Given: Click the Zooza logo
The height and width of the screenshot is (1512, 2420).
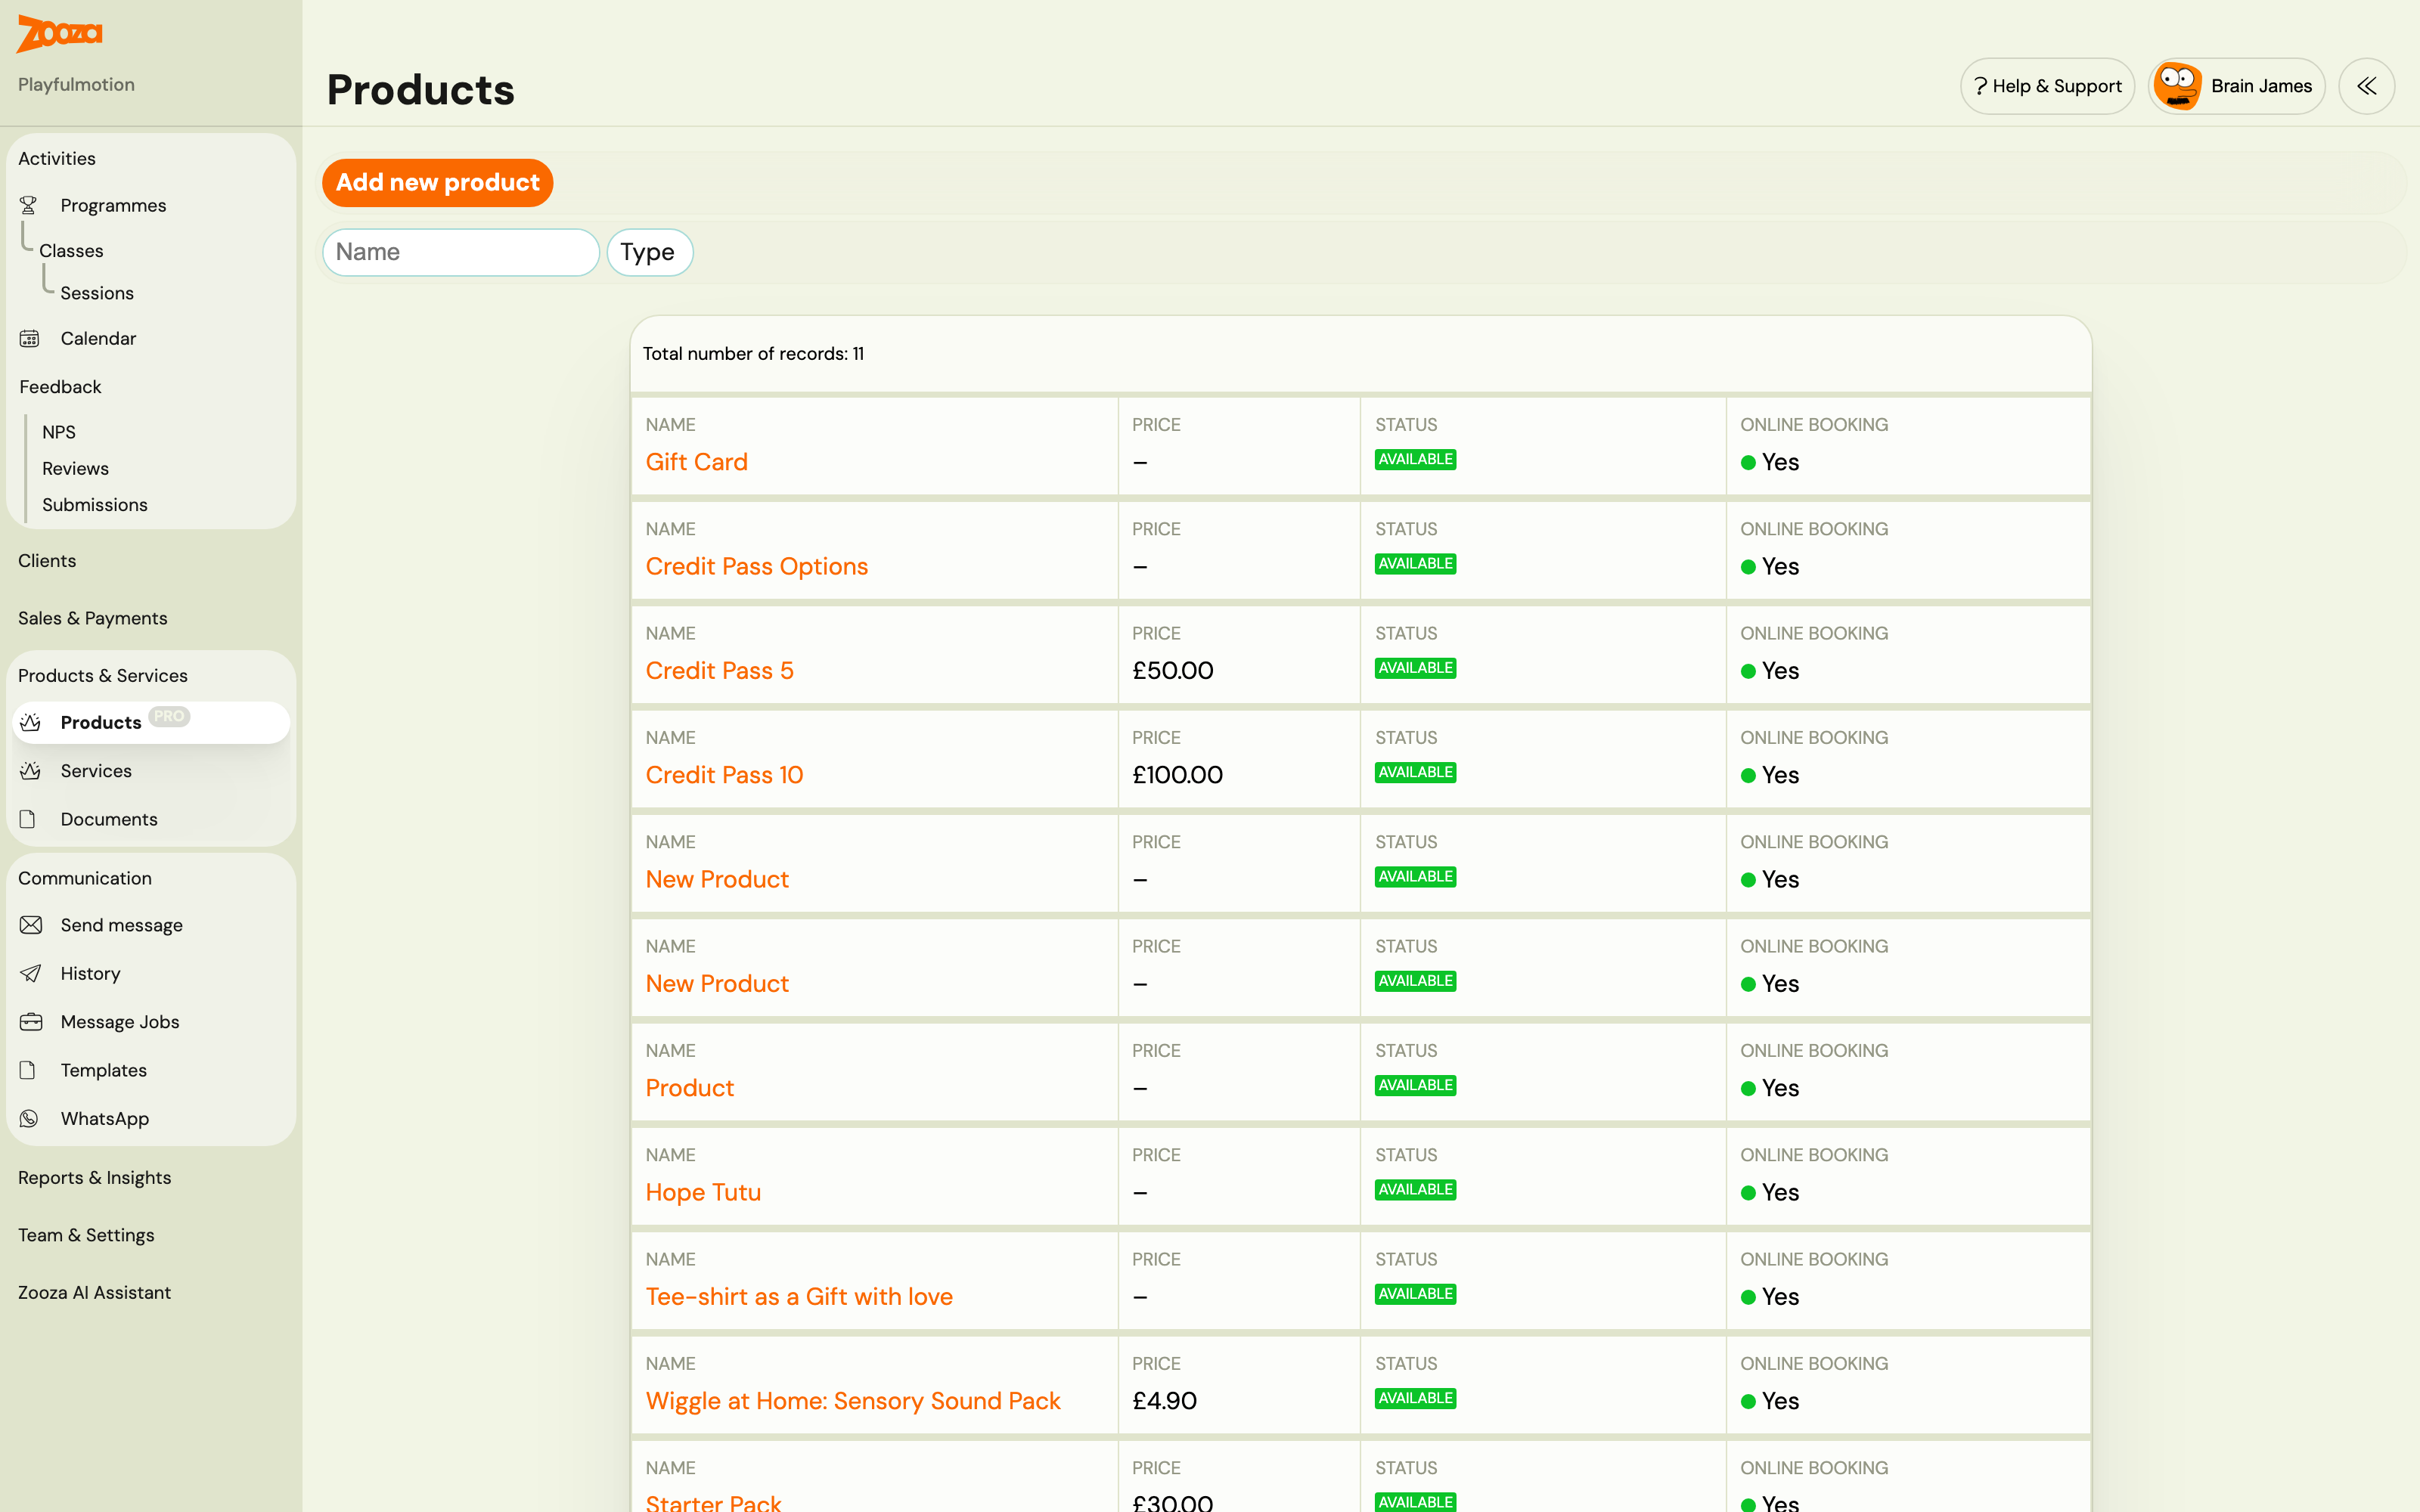Looking at the screenshot, I should (60, 33).
